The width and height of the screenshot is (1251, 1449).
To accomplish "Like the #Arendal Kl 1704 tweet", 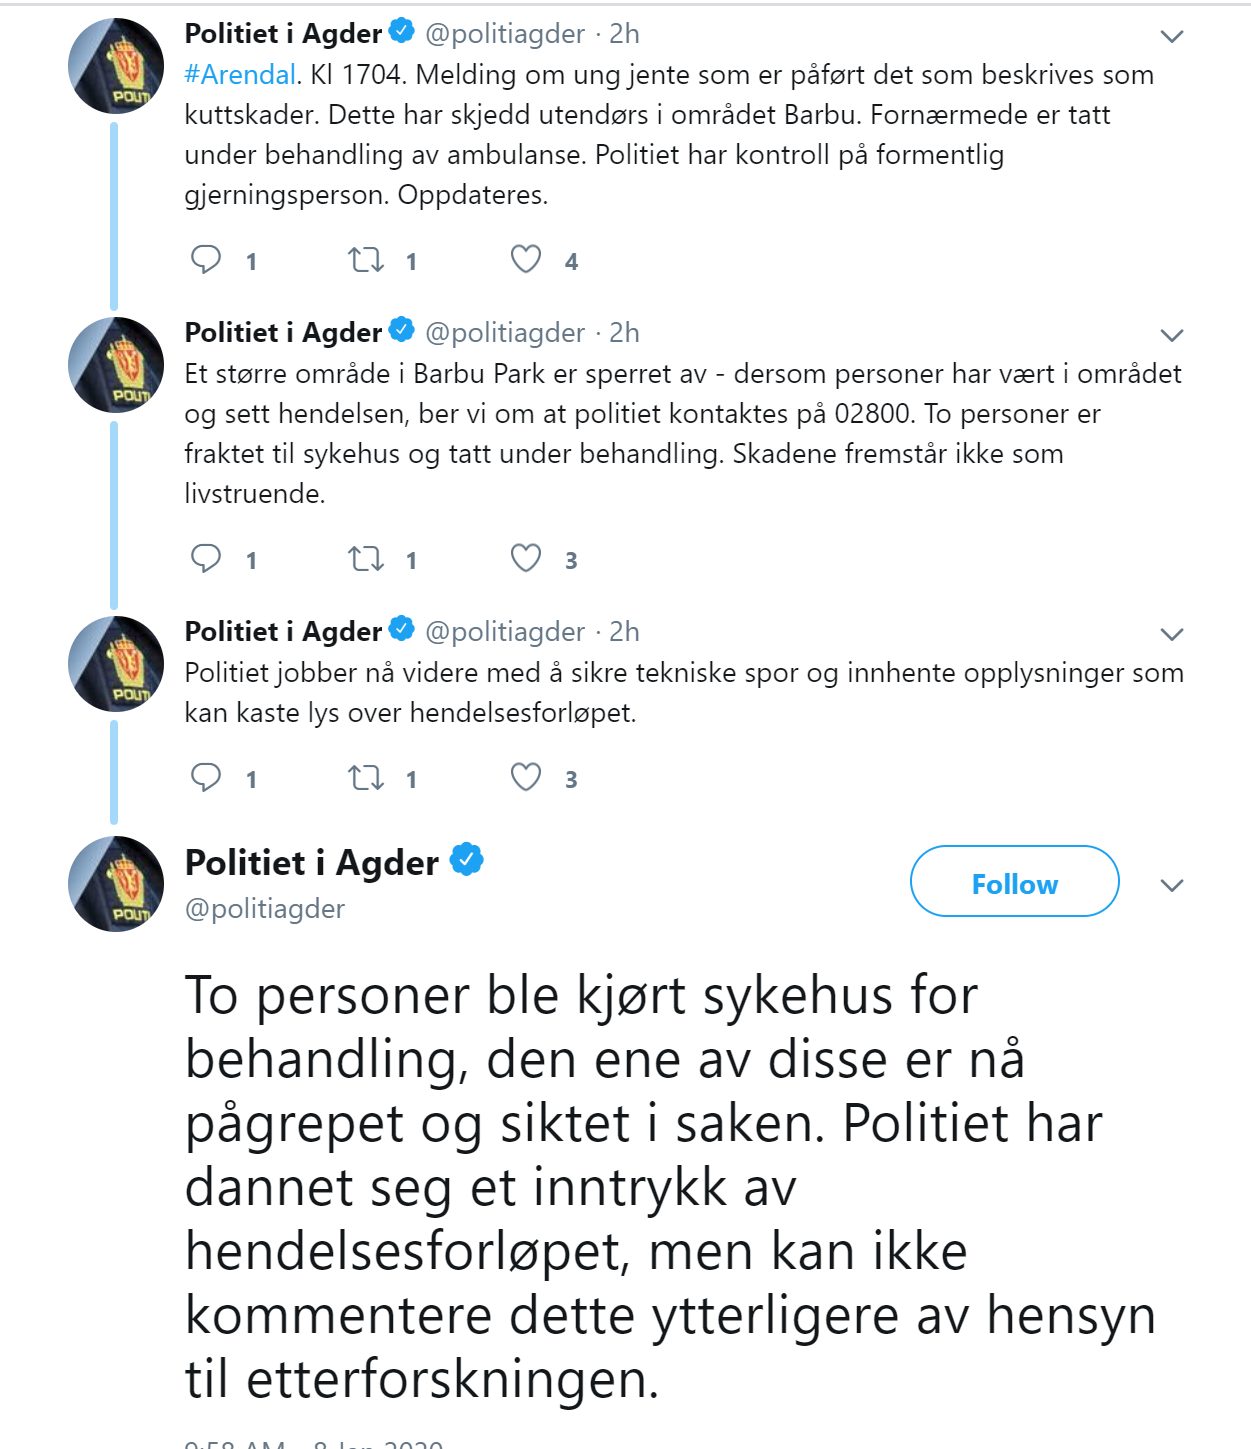I will pos(526,260).
